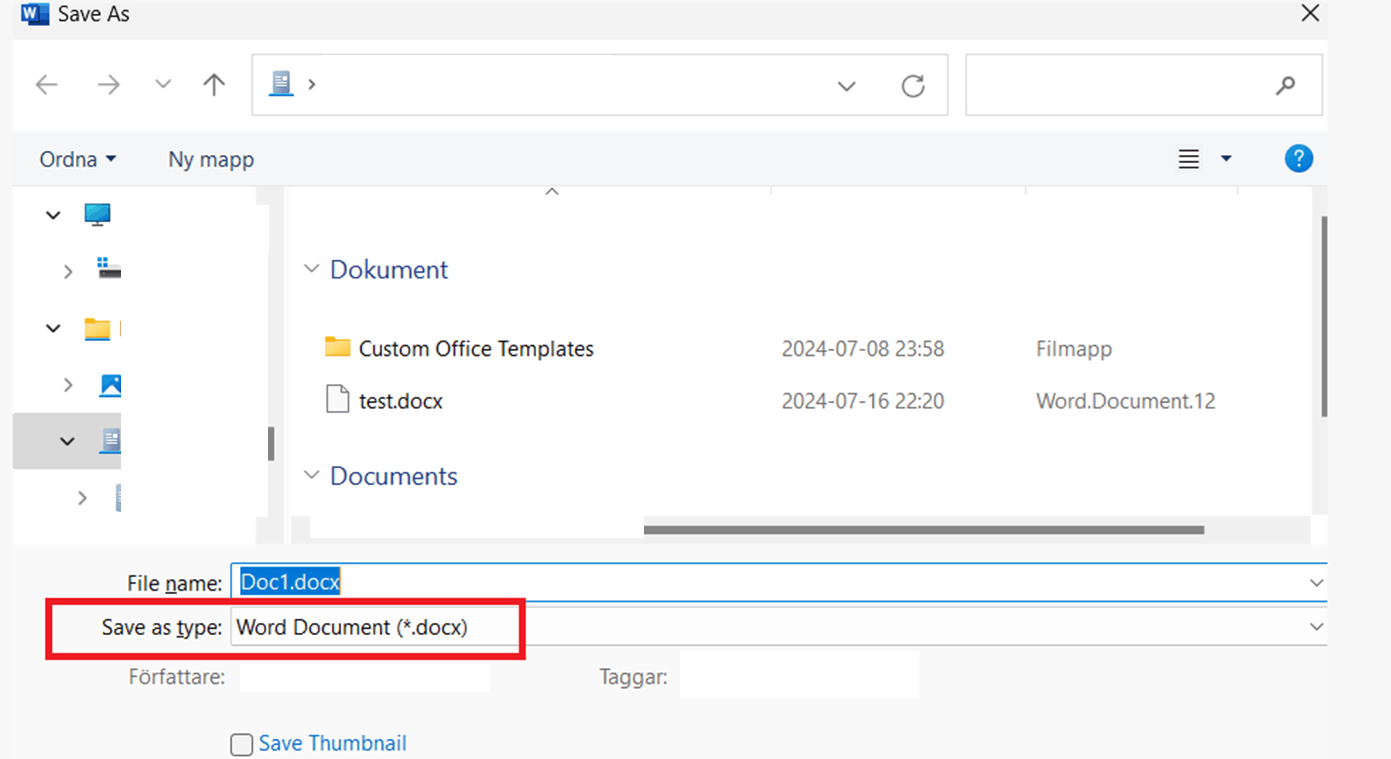Open the file name history dropdown

[1316, 581]
